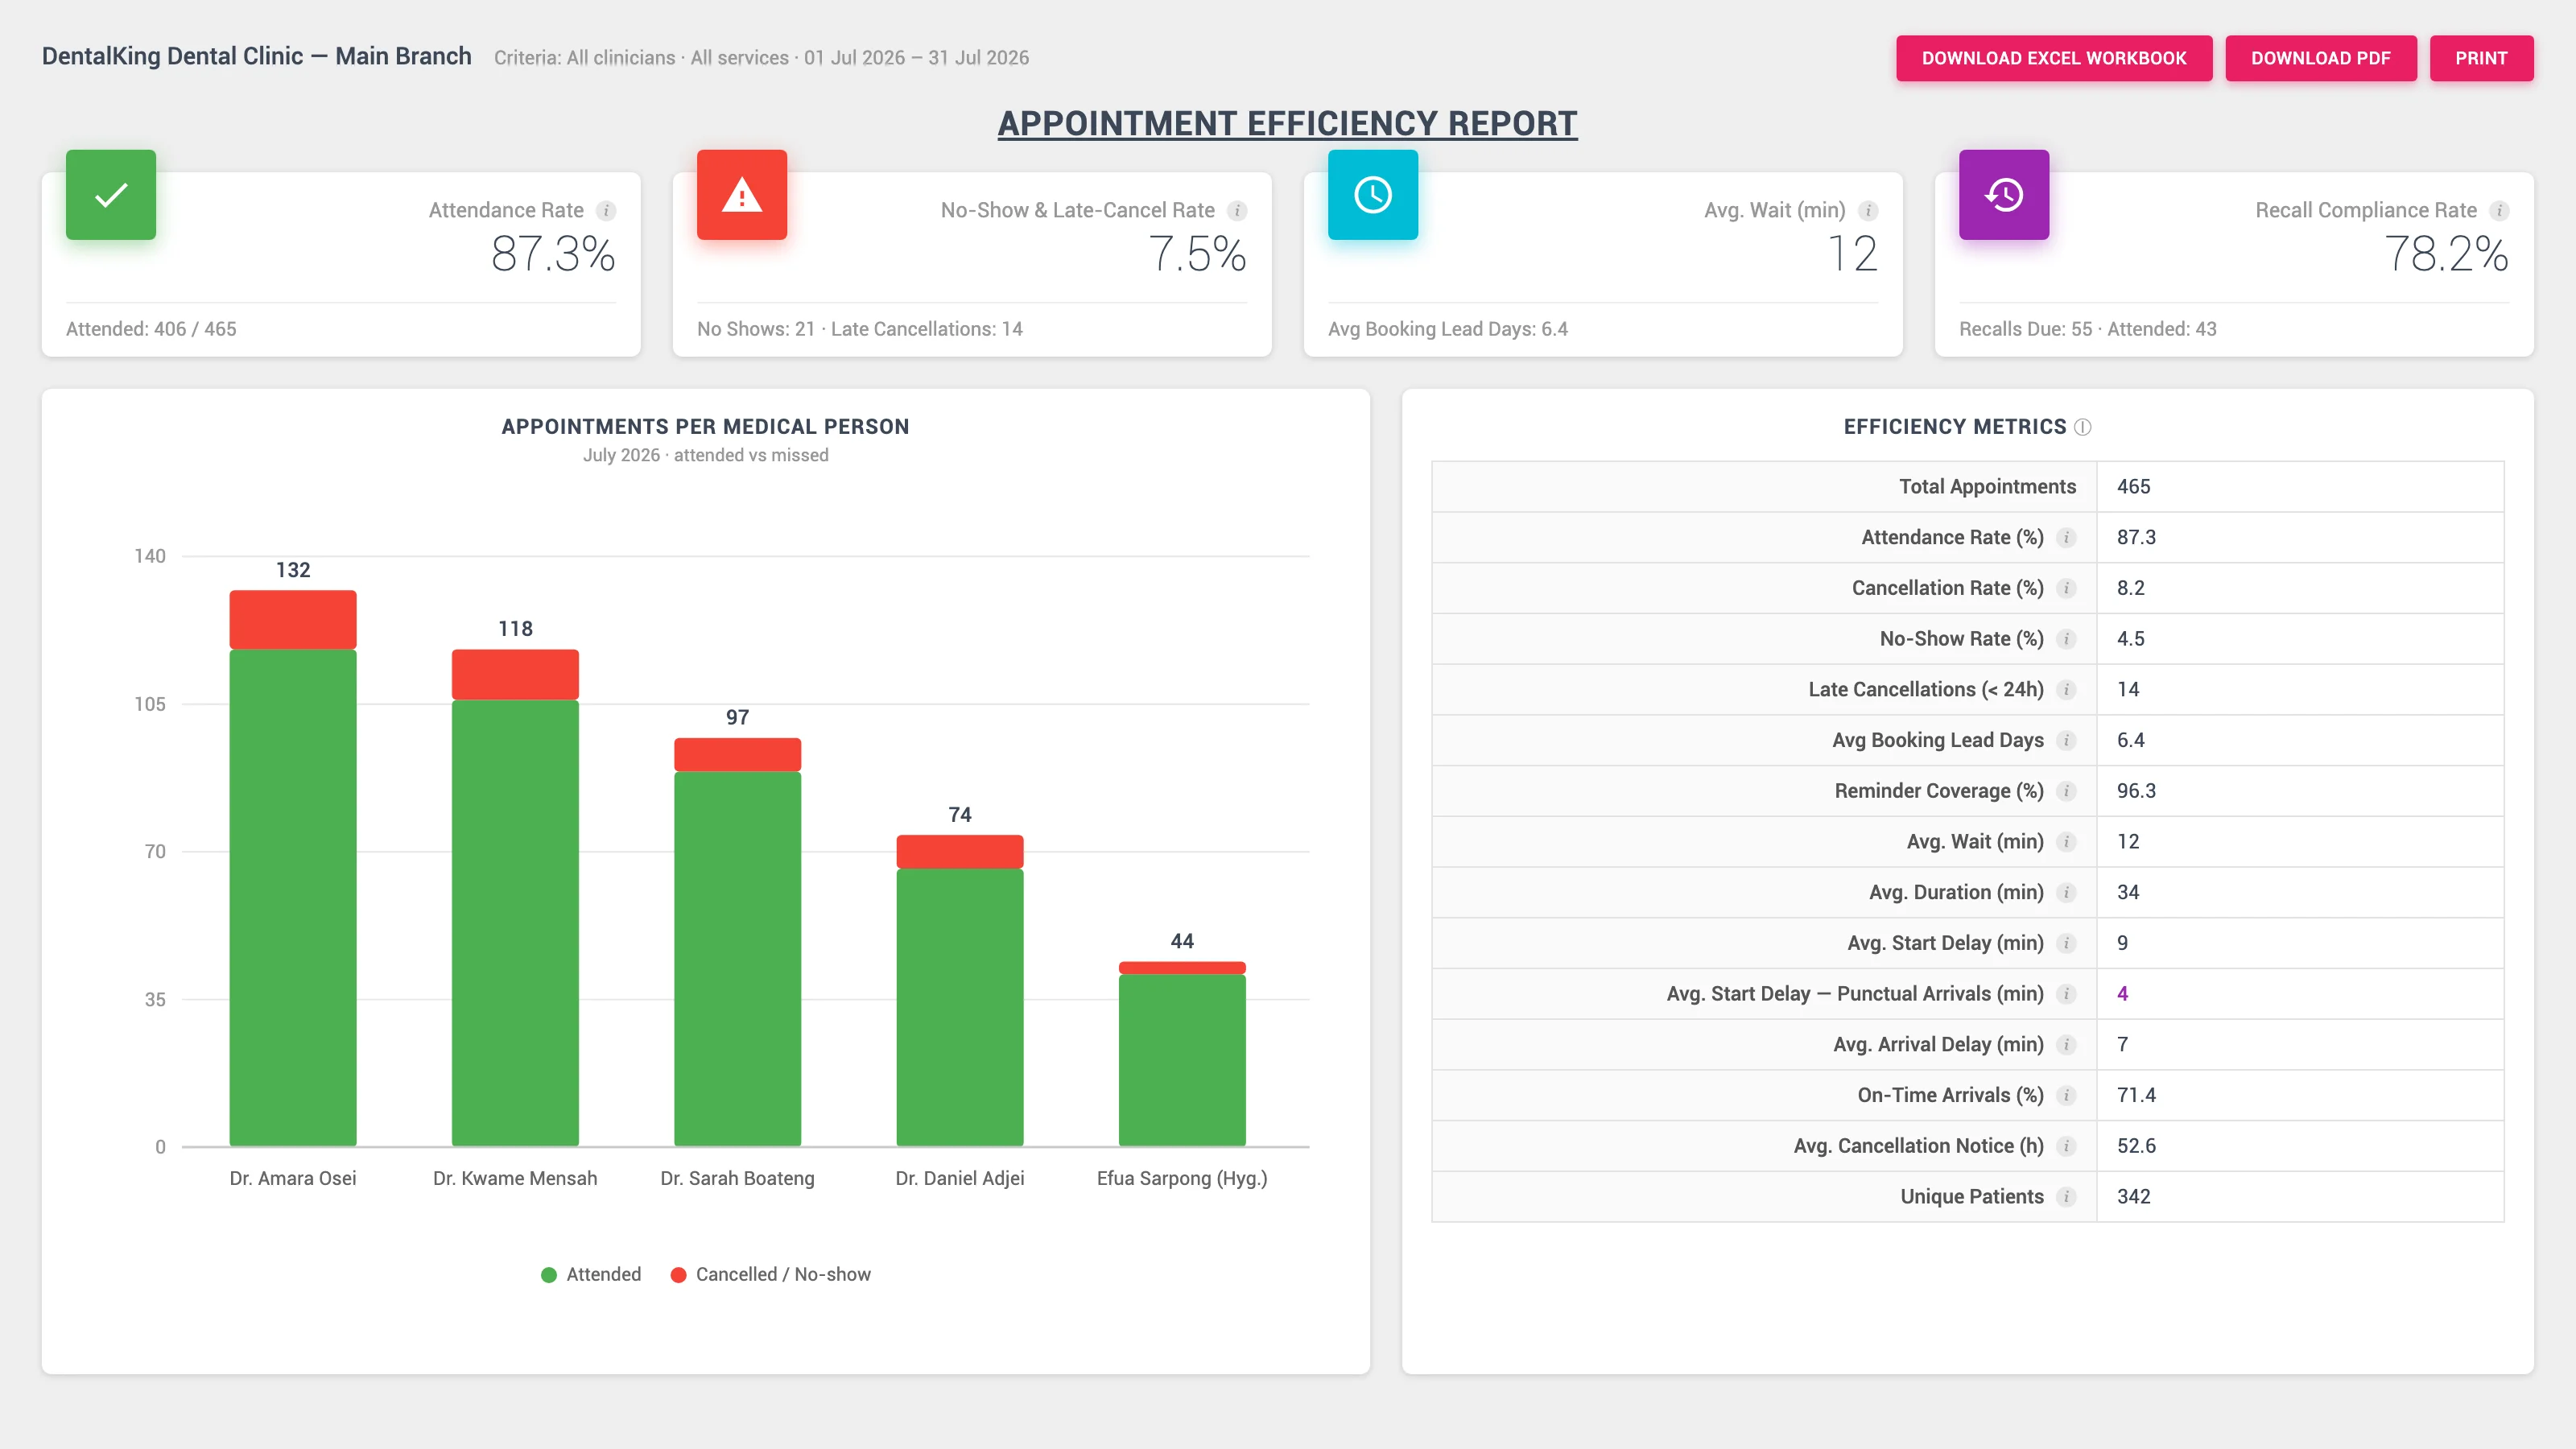Click info icon in Cancellation Rate (%) row
Screen dimensions: 2576x1449
coord(2066,588)
